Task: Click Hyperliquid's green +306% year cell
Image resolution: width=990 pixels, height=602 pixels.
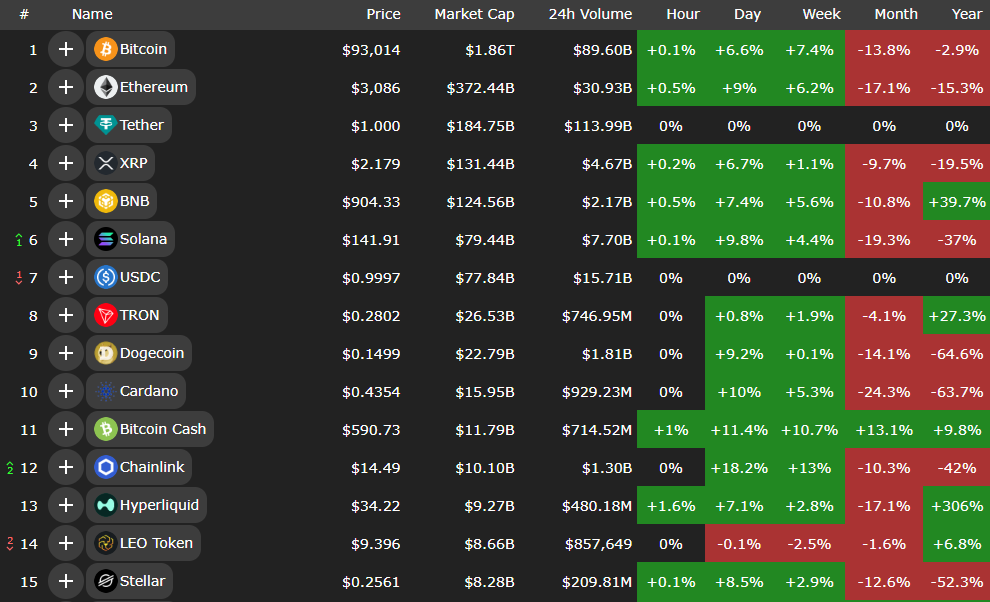Action: click(x=956, y=505)
